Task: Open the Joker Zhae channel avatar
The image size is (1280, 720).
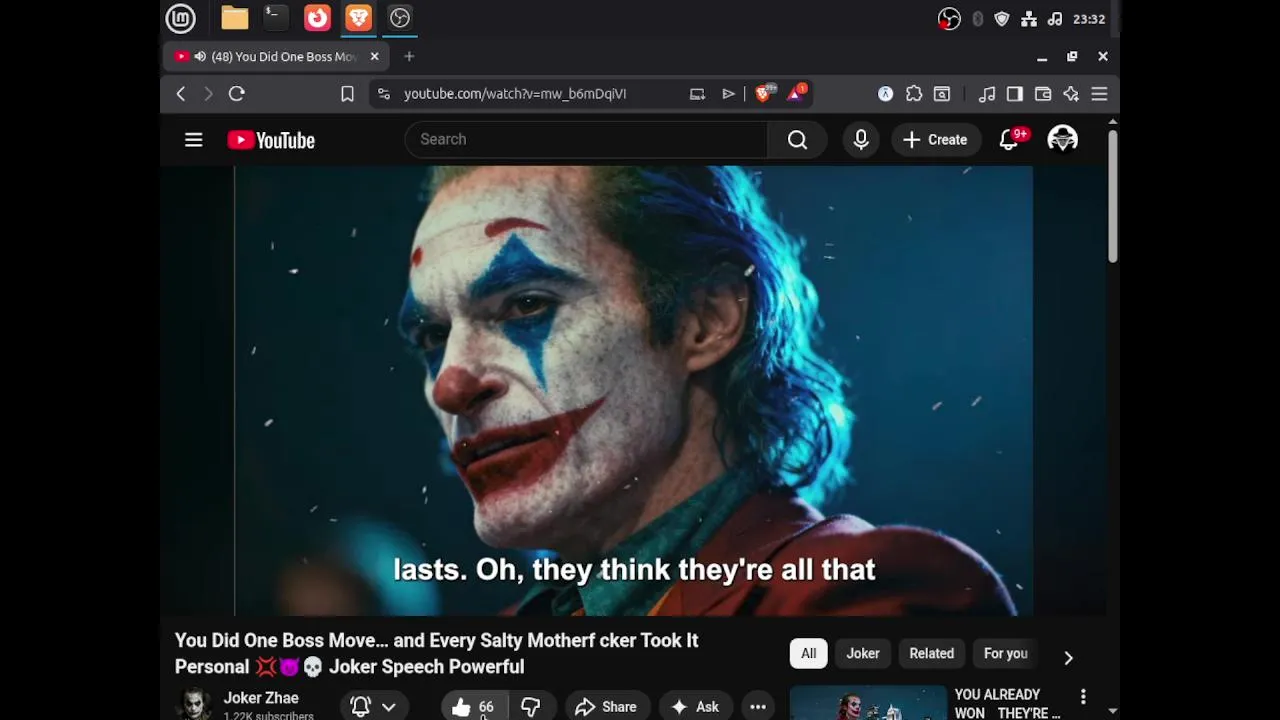Action: click(x=194, y=705)
